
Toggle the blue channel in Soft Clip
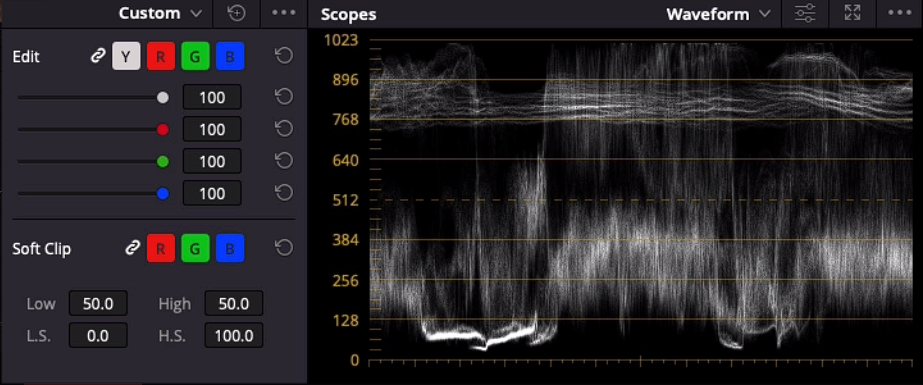230,248
